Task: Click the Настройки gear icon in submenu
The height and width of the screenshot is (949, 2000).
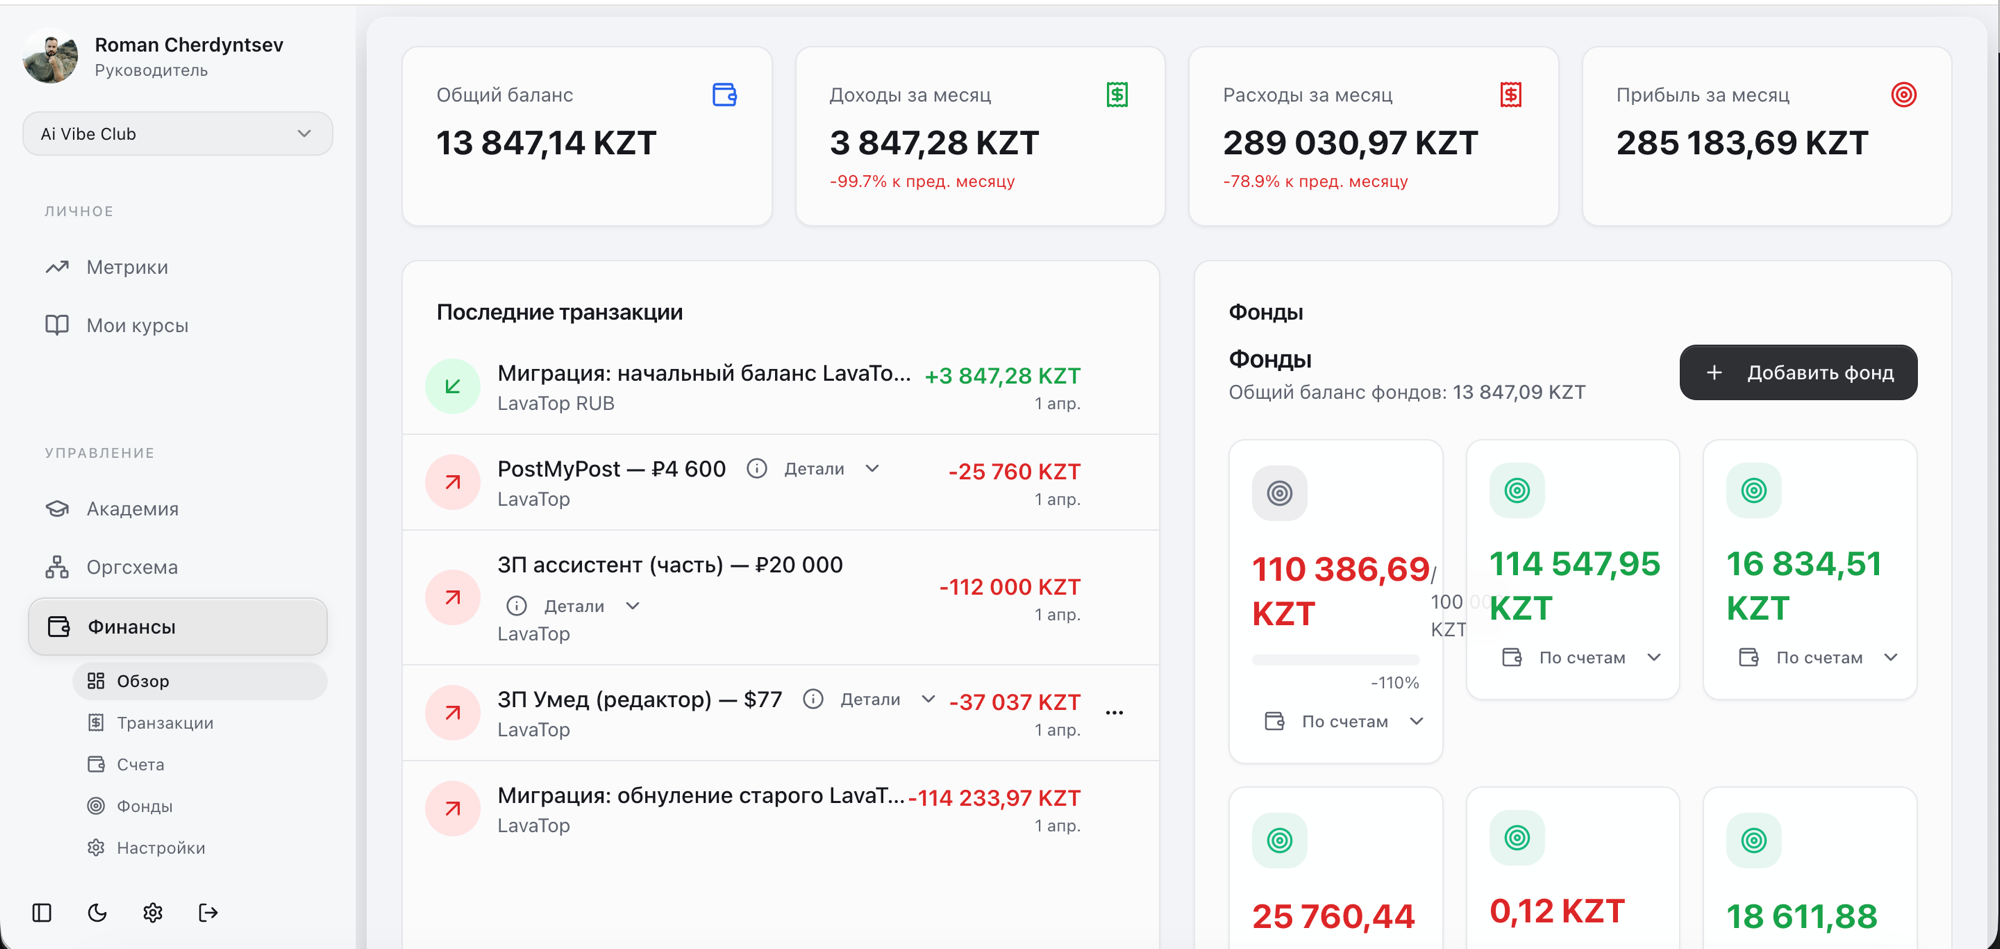Action: 96,848
